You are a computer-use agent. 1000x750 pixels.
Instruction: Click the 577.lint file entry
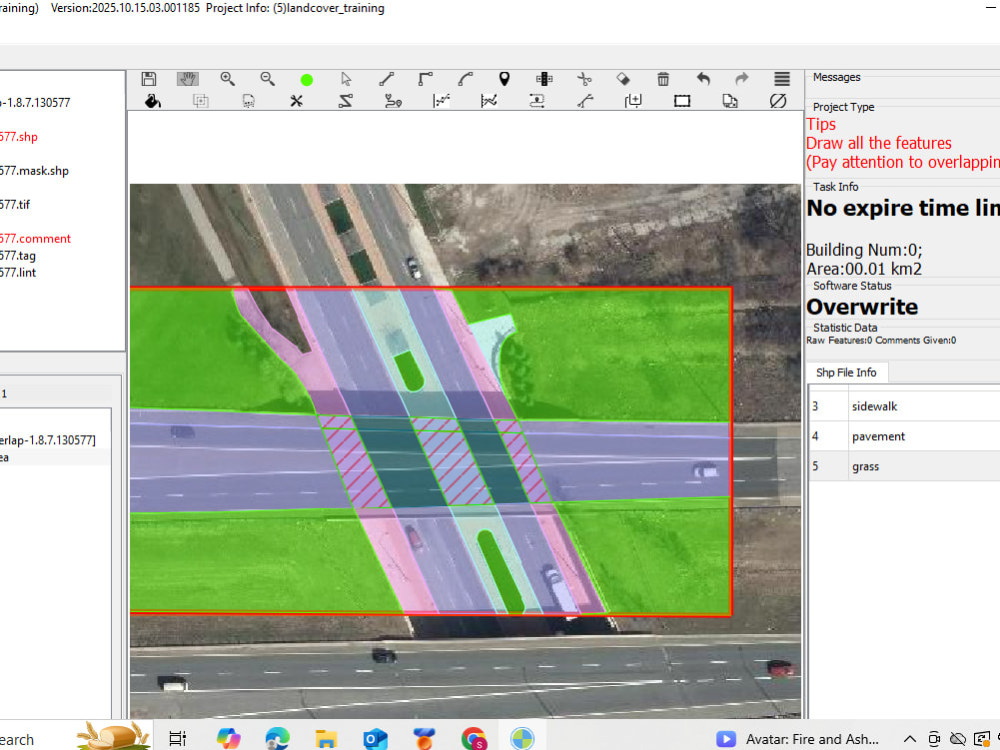click(x=18, y=273)
